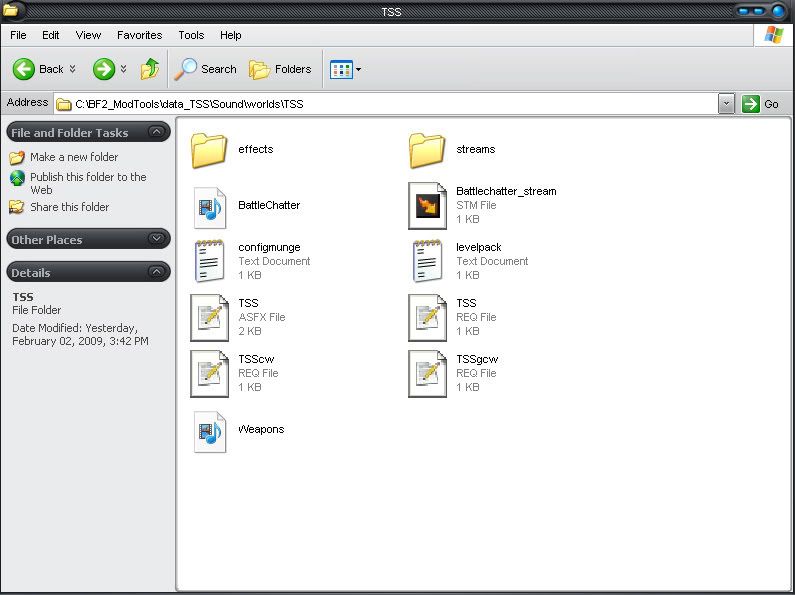Open the Views dropdown arrow
Image resolution: width=795 pixels, height=595 pixels.
point(358,69)
